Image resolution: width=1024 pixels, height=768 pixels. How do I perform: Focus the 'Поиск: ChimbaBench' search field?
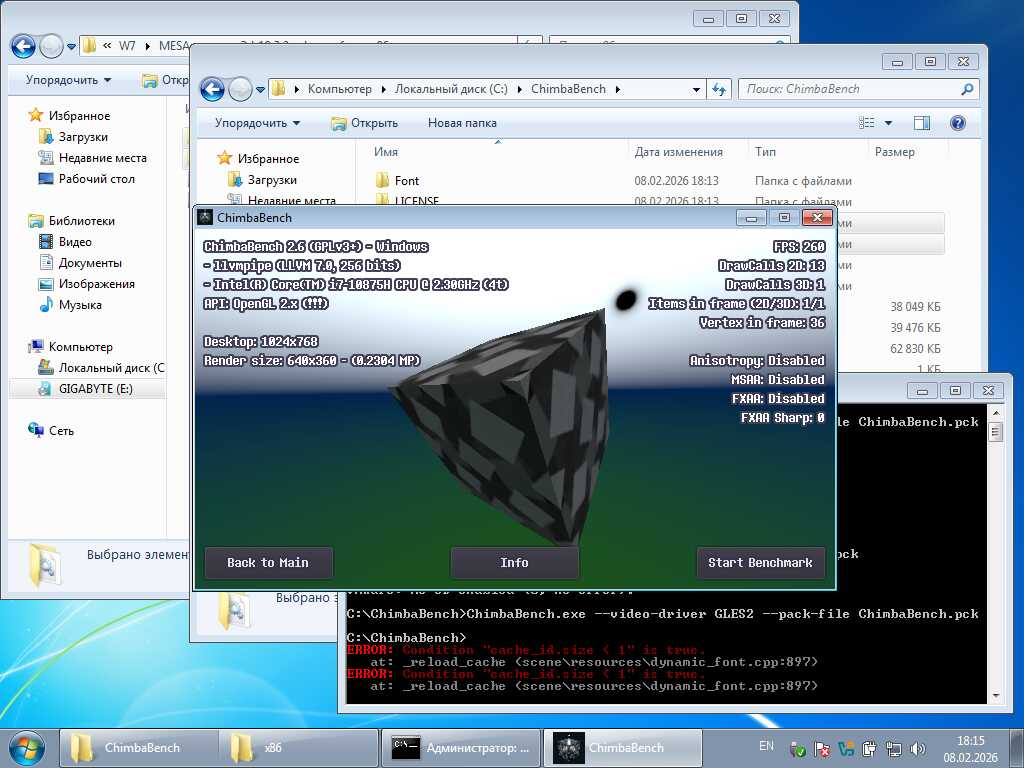[858, 89]
